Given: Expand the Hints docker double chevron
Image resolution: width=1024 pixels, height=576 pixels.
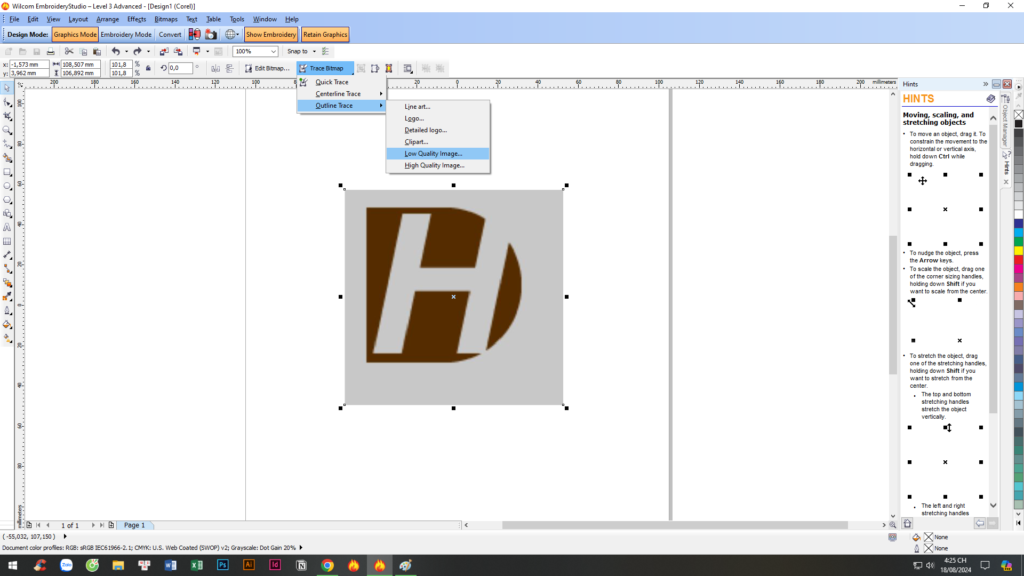Looking at the screenshot, I should (985, 84).
